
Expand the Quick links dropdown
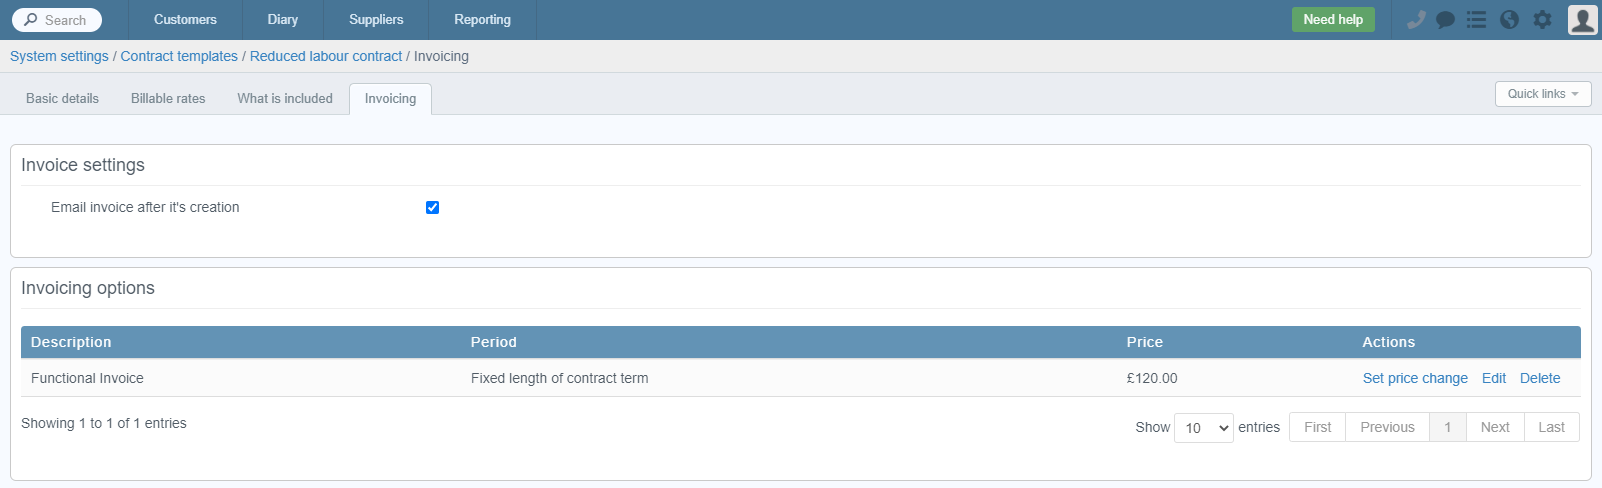tap(1543, 94)
